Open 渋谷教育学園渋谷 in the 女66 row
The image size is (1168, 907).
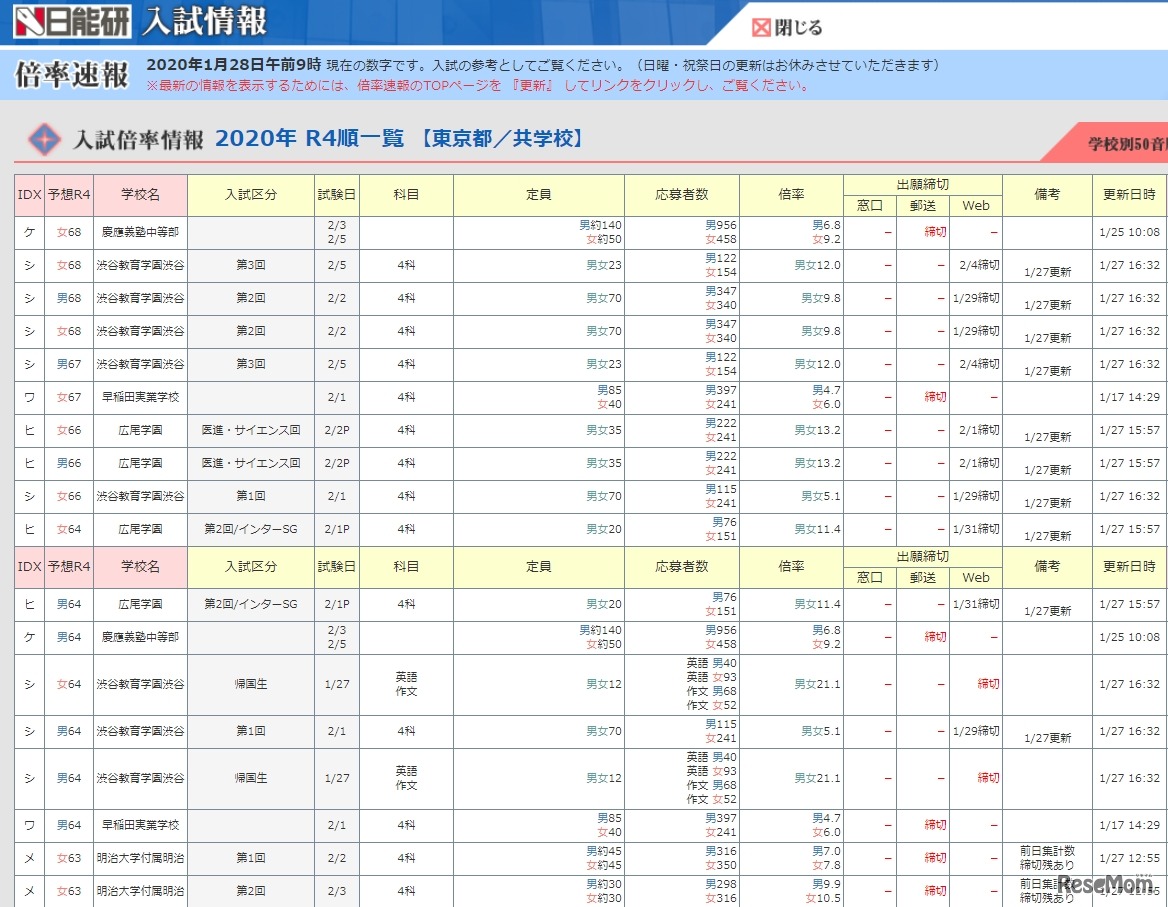coord(140,496)
